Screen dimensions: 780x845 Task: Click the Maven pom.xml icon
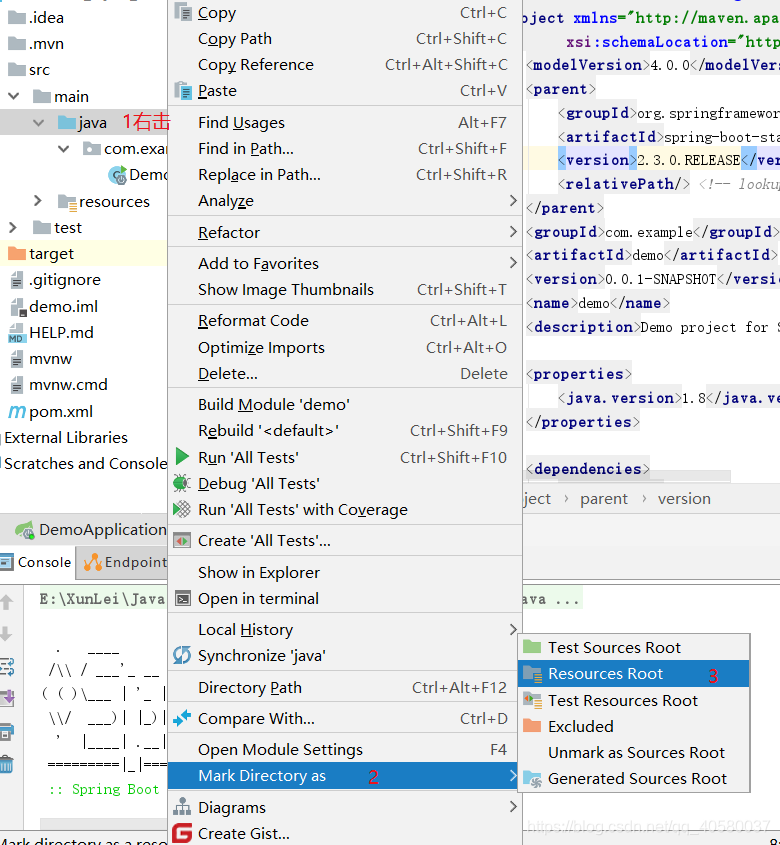coord(17,412)
